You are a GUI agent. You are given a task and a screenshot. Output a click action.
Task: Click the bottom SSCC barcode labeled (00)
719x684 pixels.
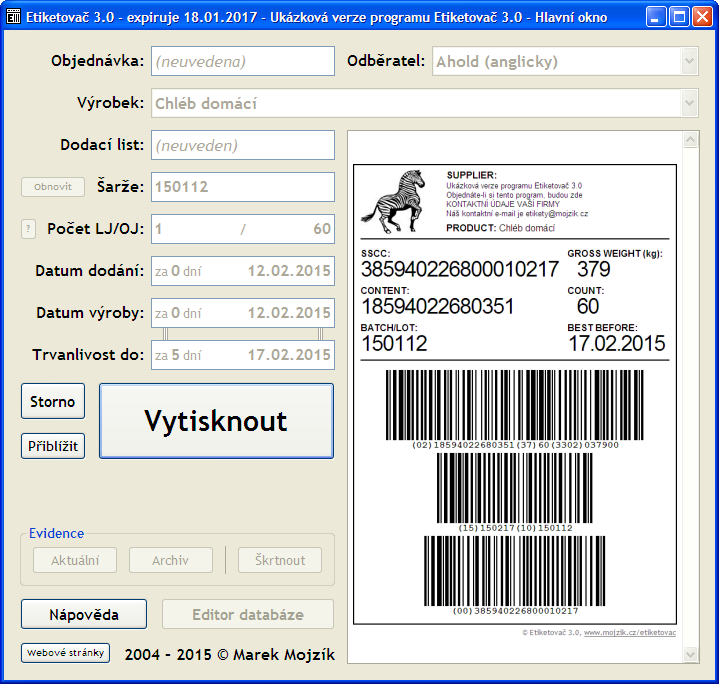[x=514, y=571]
